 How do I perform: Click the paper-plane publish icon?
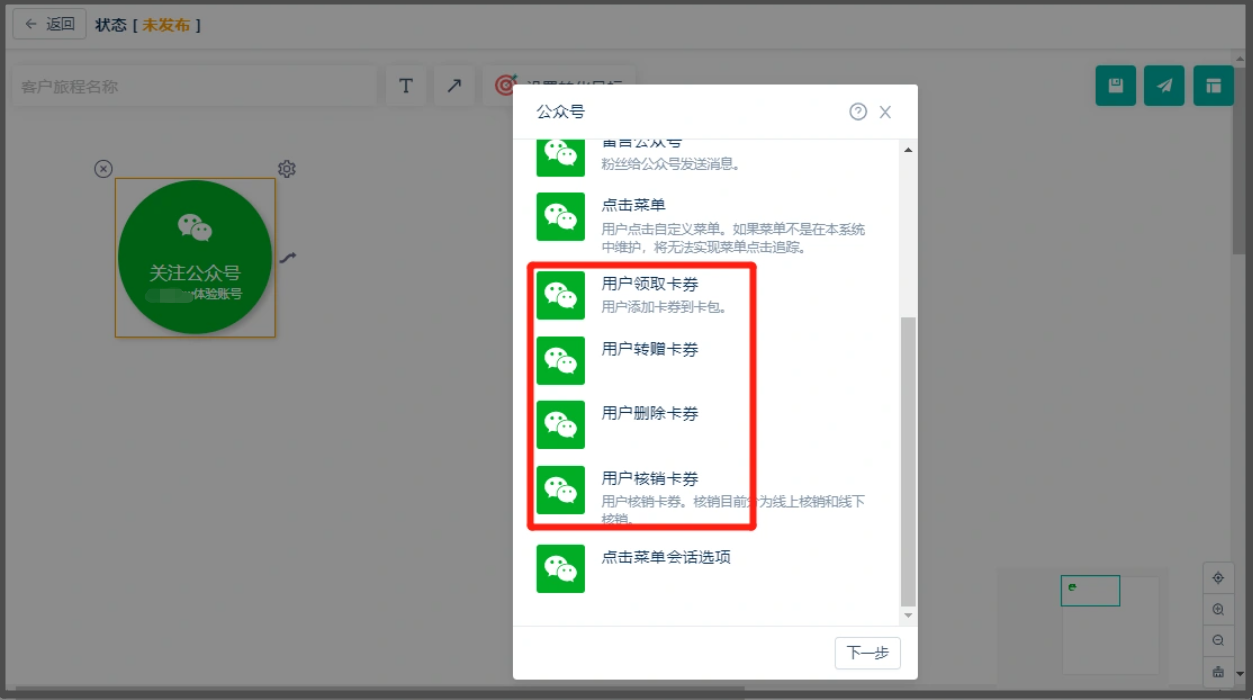[1165, 86]
